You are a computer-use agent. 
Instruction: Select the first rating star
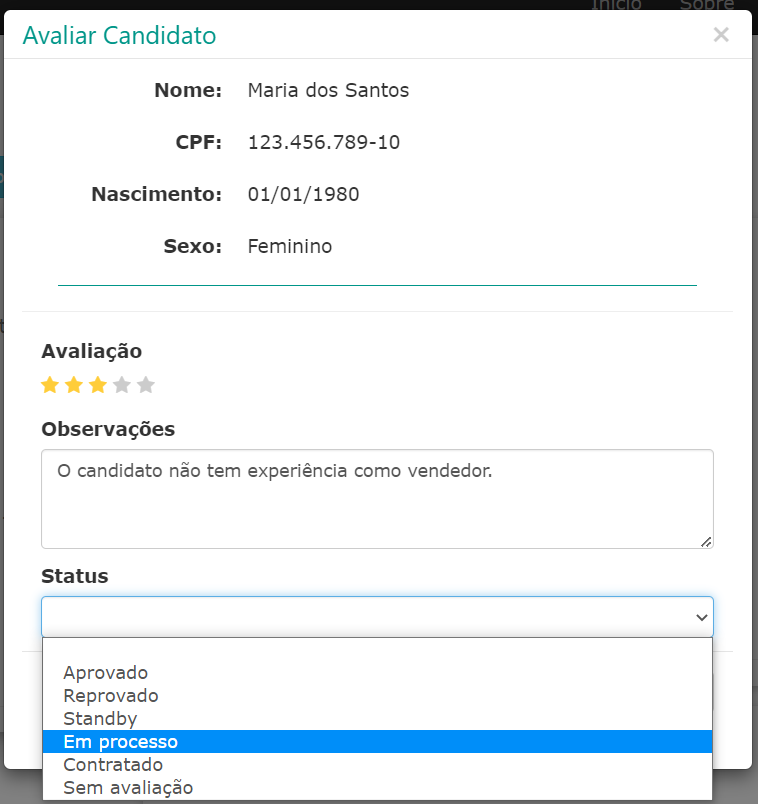(48, 384)
